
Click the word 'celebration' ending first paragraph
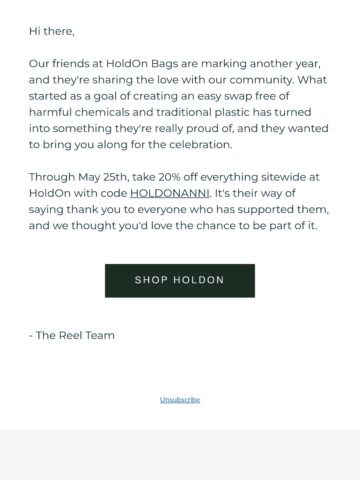tap(200, 145)
